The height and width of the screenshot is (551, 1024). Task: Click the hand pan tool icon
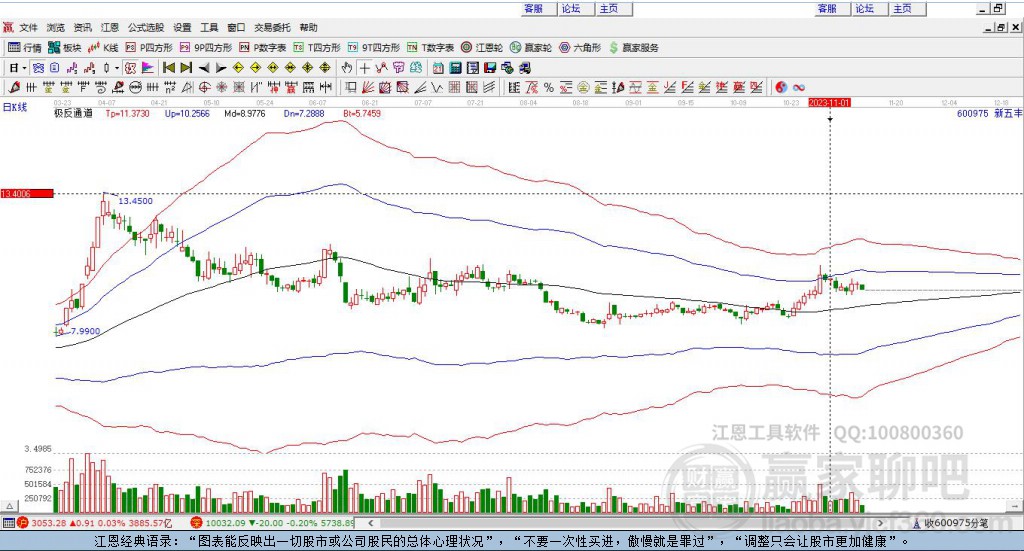[347, 68]
